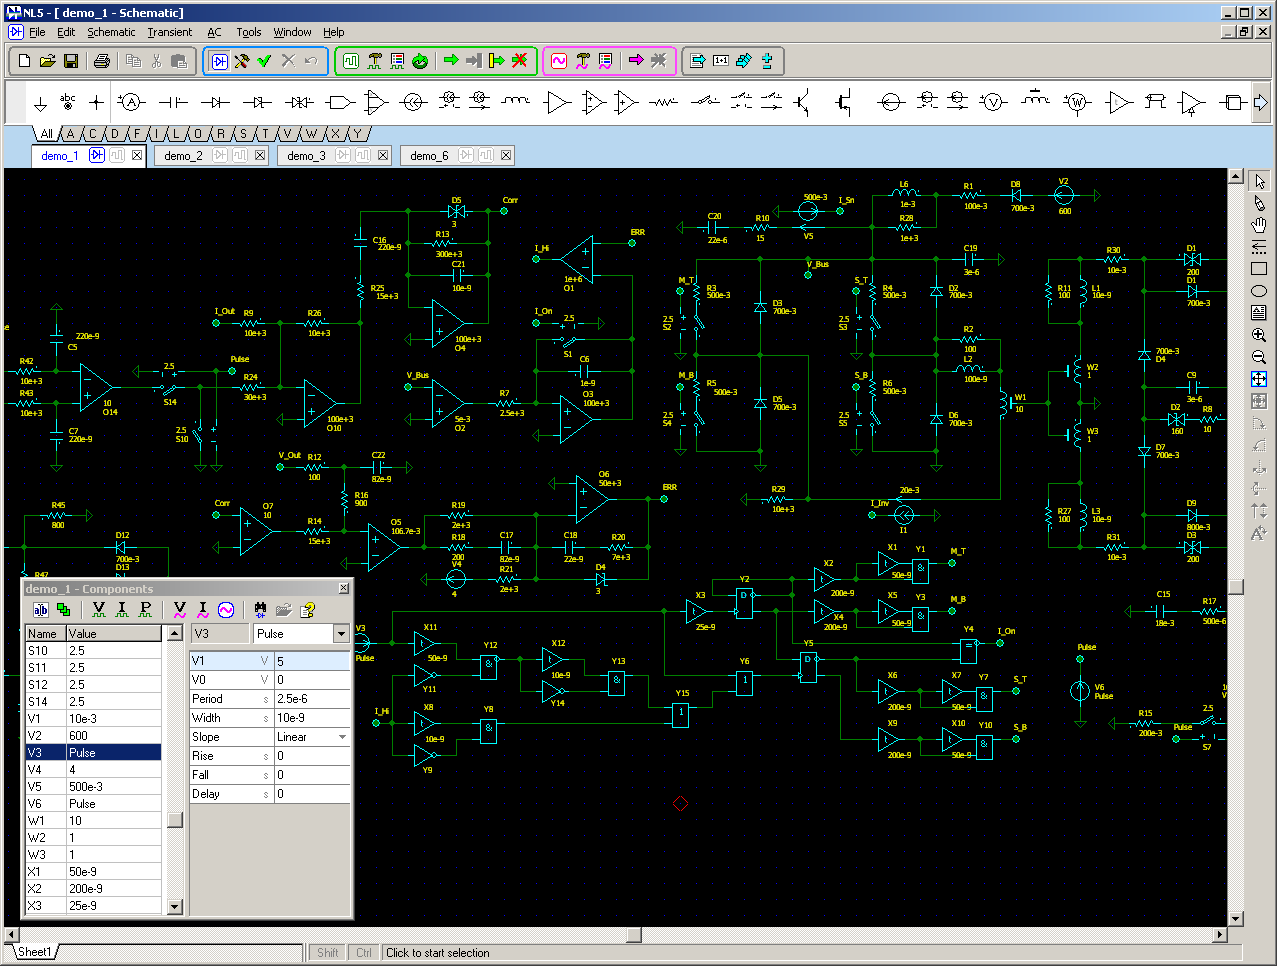The width and height of the screenshot is (1277, 966).
Task: Open the Transient menu
Action: click(169, 31)
